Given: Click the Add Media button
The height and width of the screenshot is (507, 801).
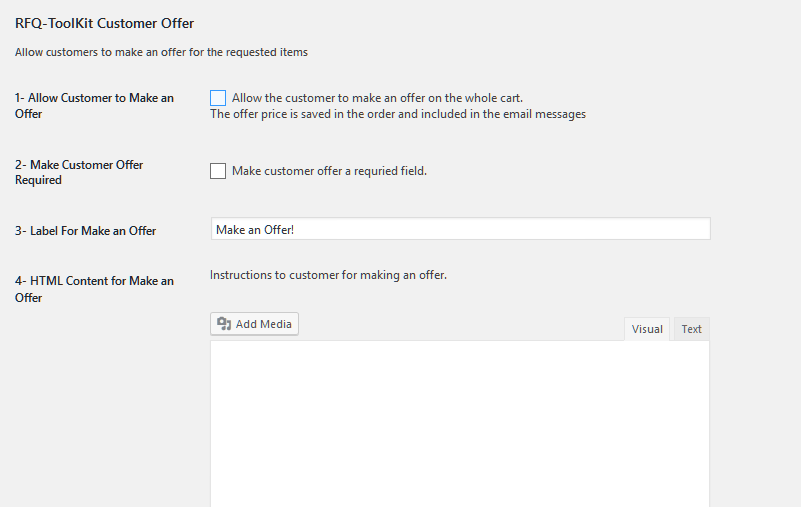Looking at the screenshot, I should (254, 324).
